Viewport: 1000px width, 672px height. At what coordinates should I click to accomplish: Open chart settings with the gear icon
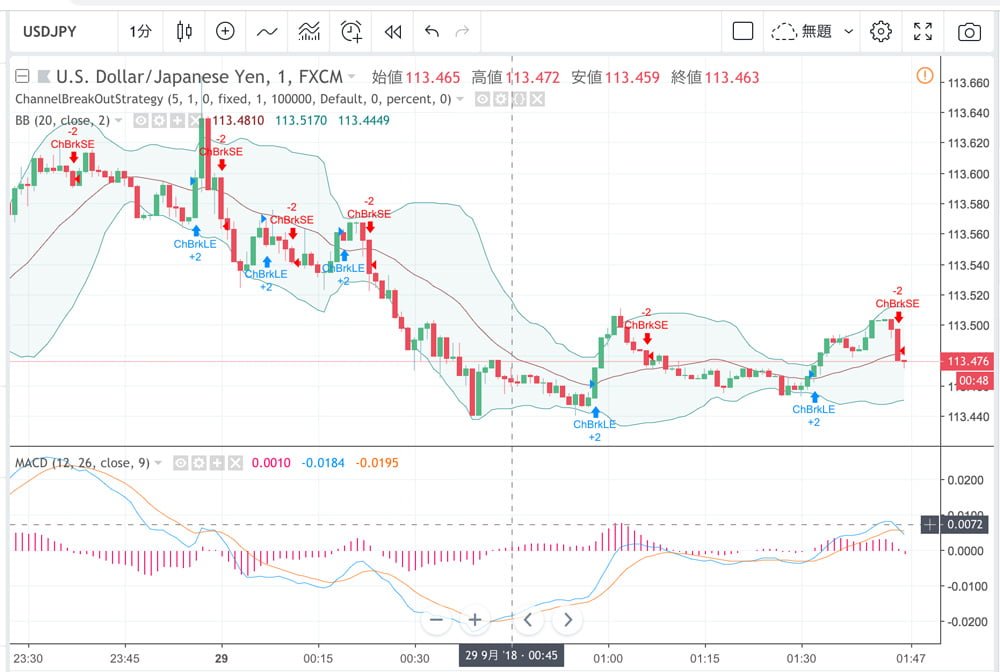[x=881, y=31]
